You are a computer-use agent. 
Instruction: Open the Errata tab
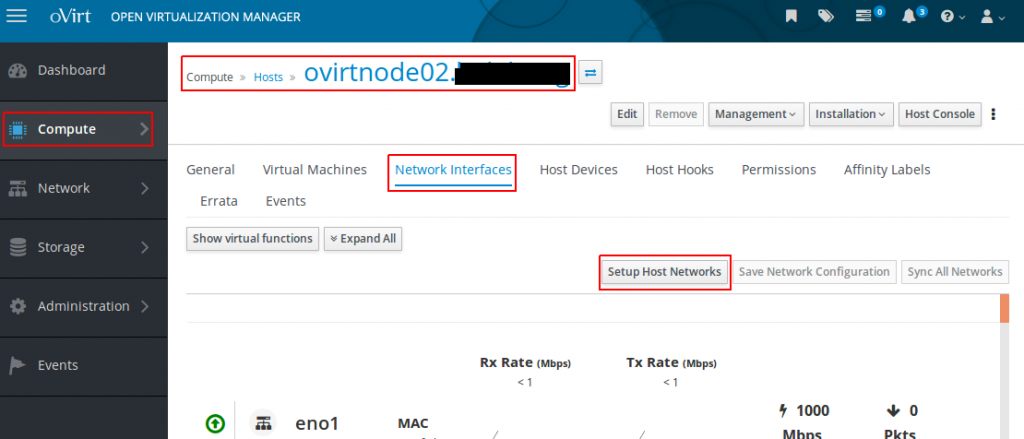pyautogui.click(x=219, y=201)
